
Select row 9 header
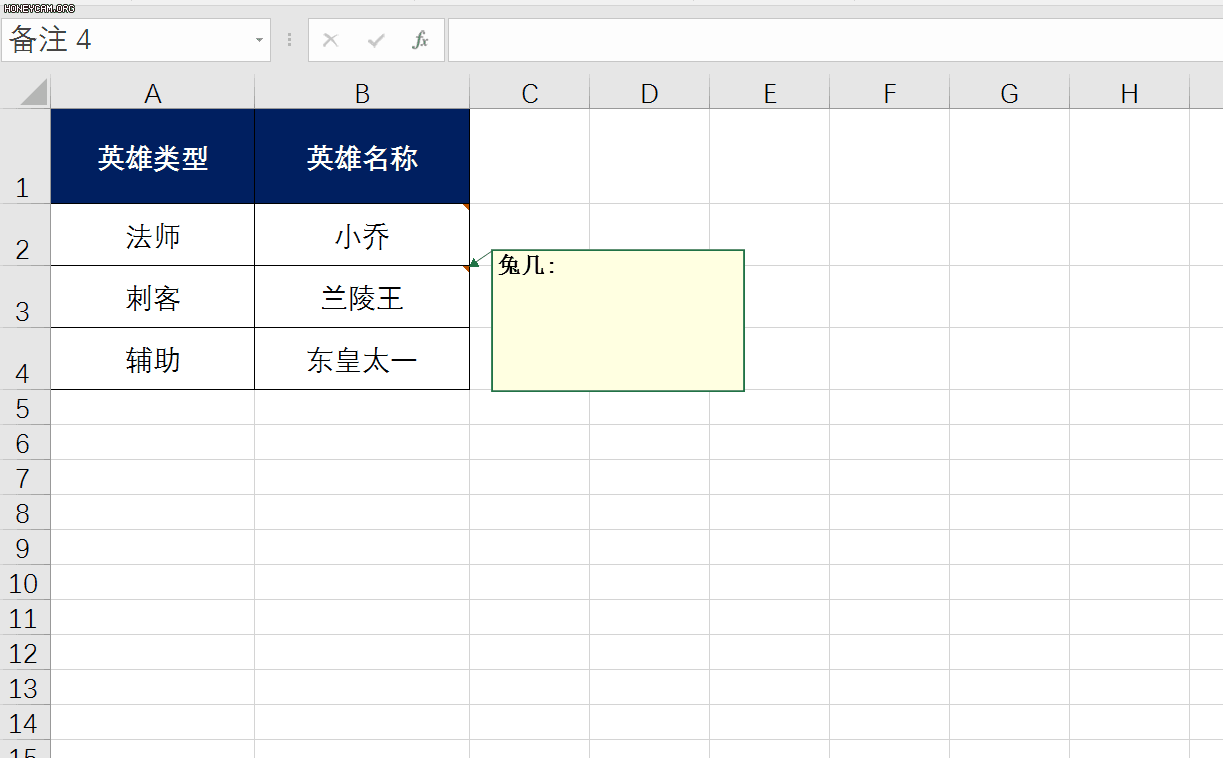coord(25,547)
